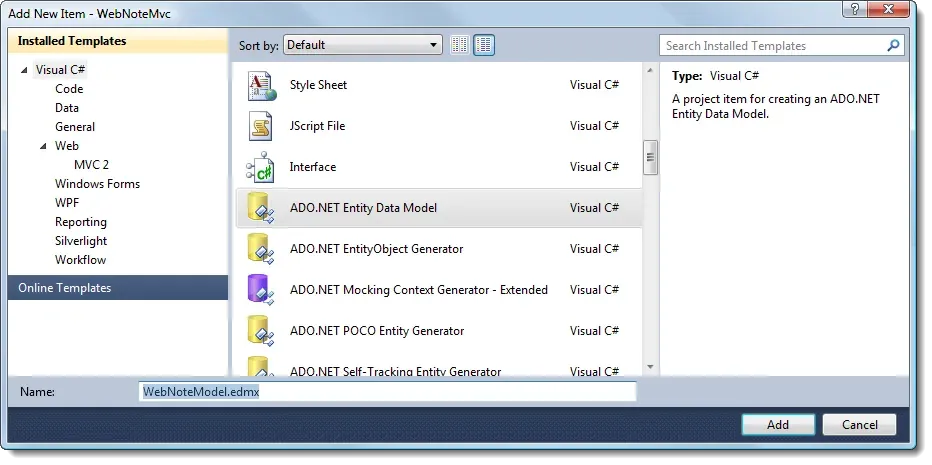This screenshot has height=465, width=932.
Task: Select the Silverlight category
Action: coord(81,241)
